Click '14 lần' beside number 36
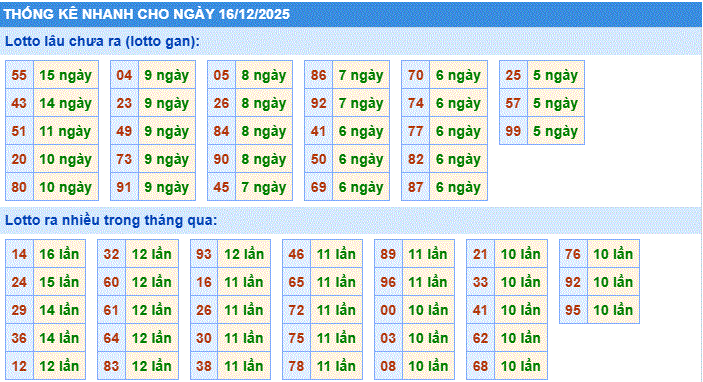 (60, 338)
